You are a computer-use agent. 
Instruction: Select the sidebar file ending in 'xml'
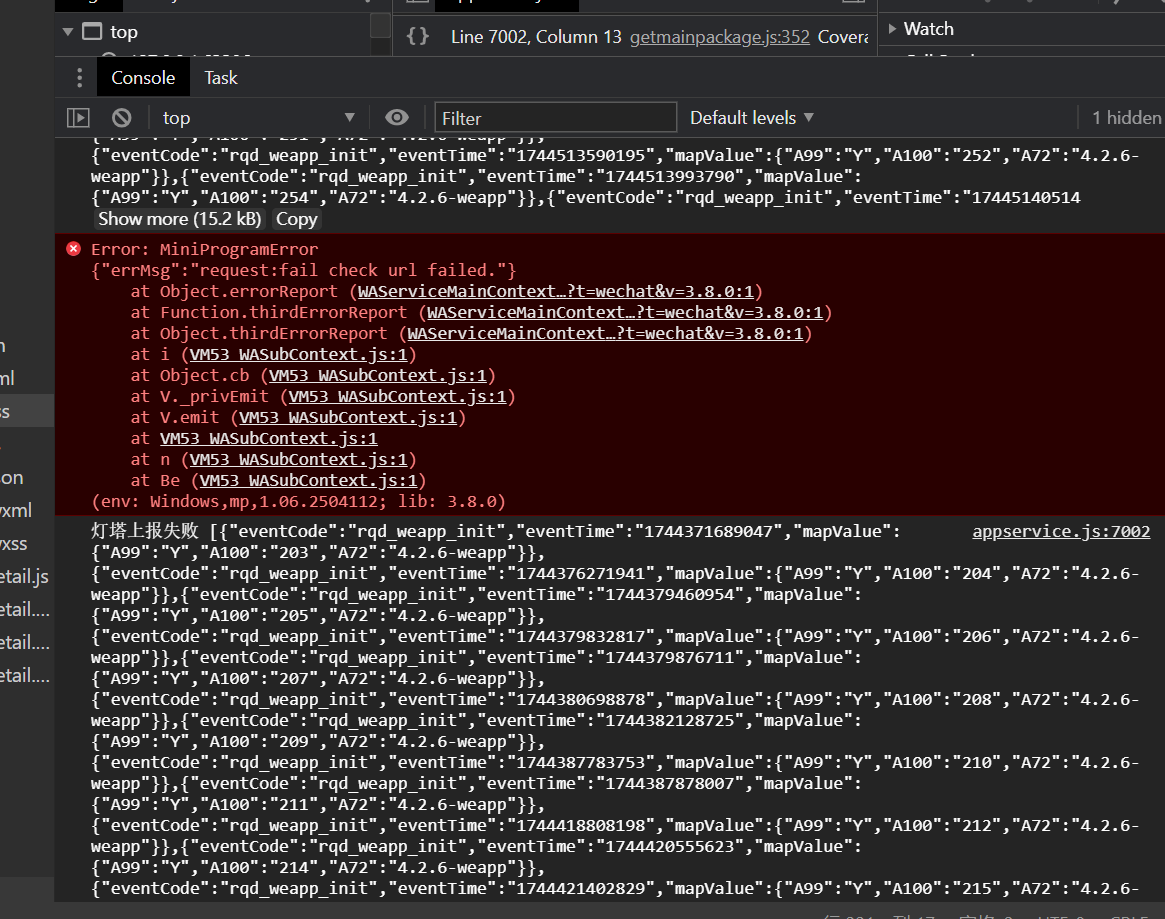(16, 511)
